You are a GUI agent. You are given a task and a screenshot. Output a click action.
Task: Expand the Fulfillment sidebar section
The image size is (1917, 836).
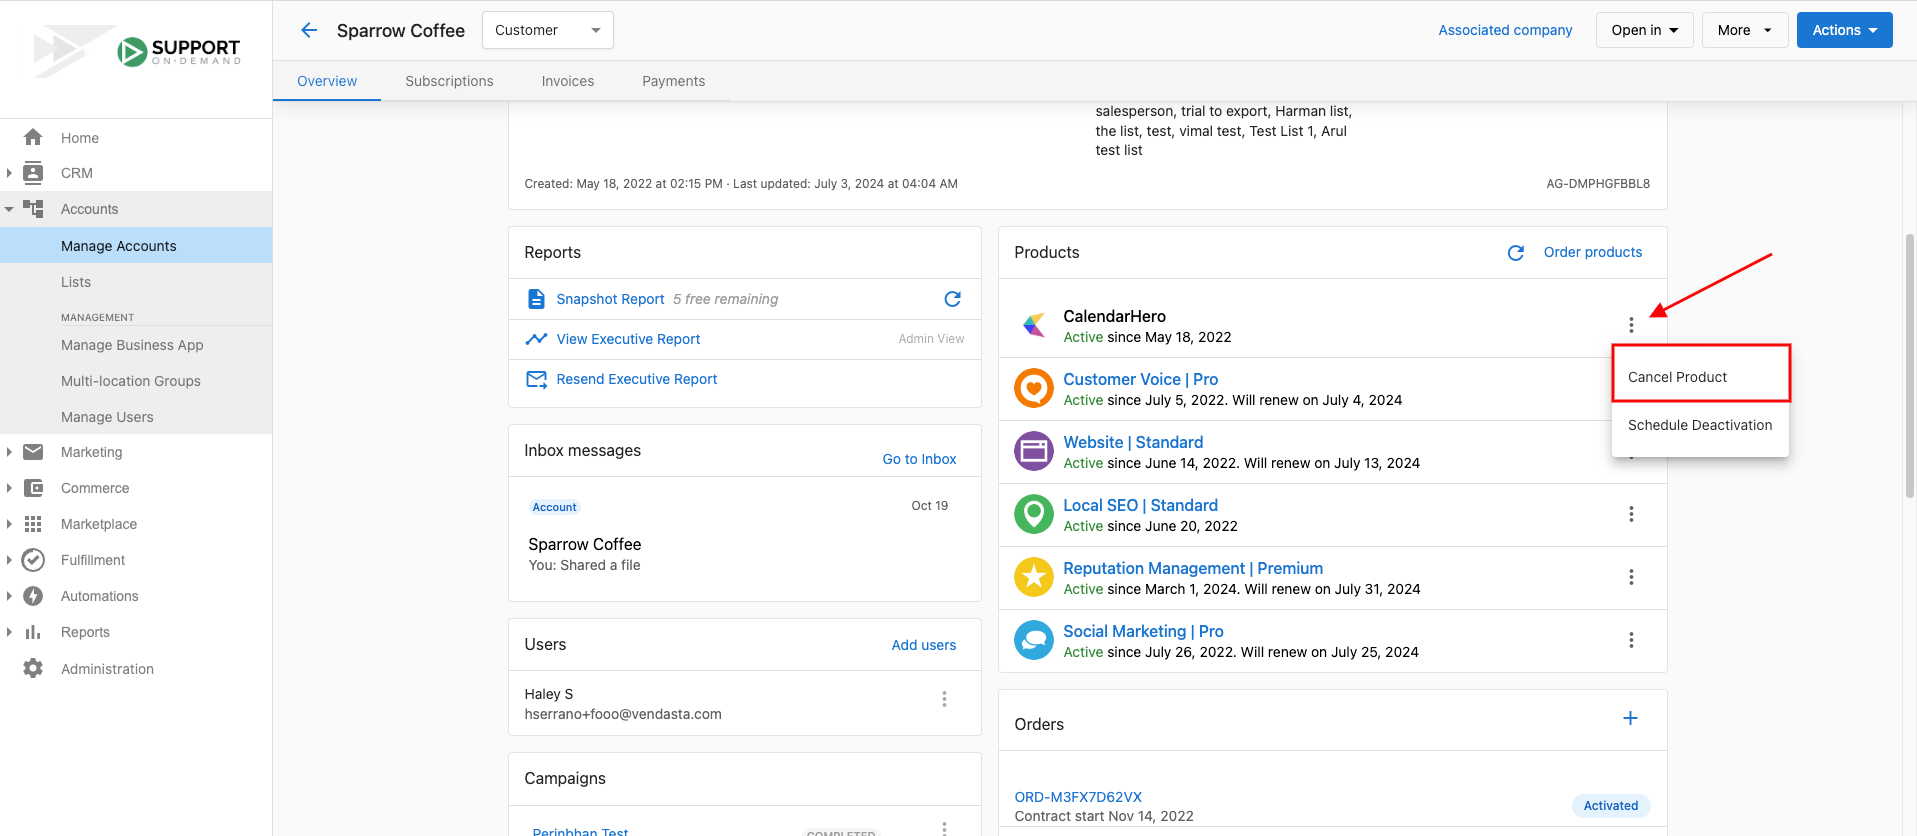click(9, 560)
